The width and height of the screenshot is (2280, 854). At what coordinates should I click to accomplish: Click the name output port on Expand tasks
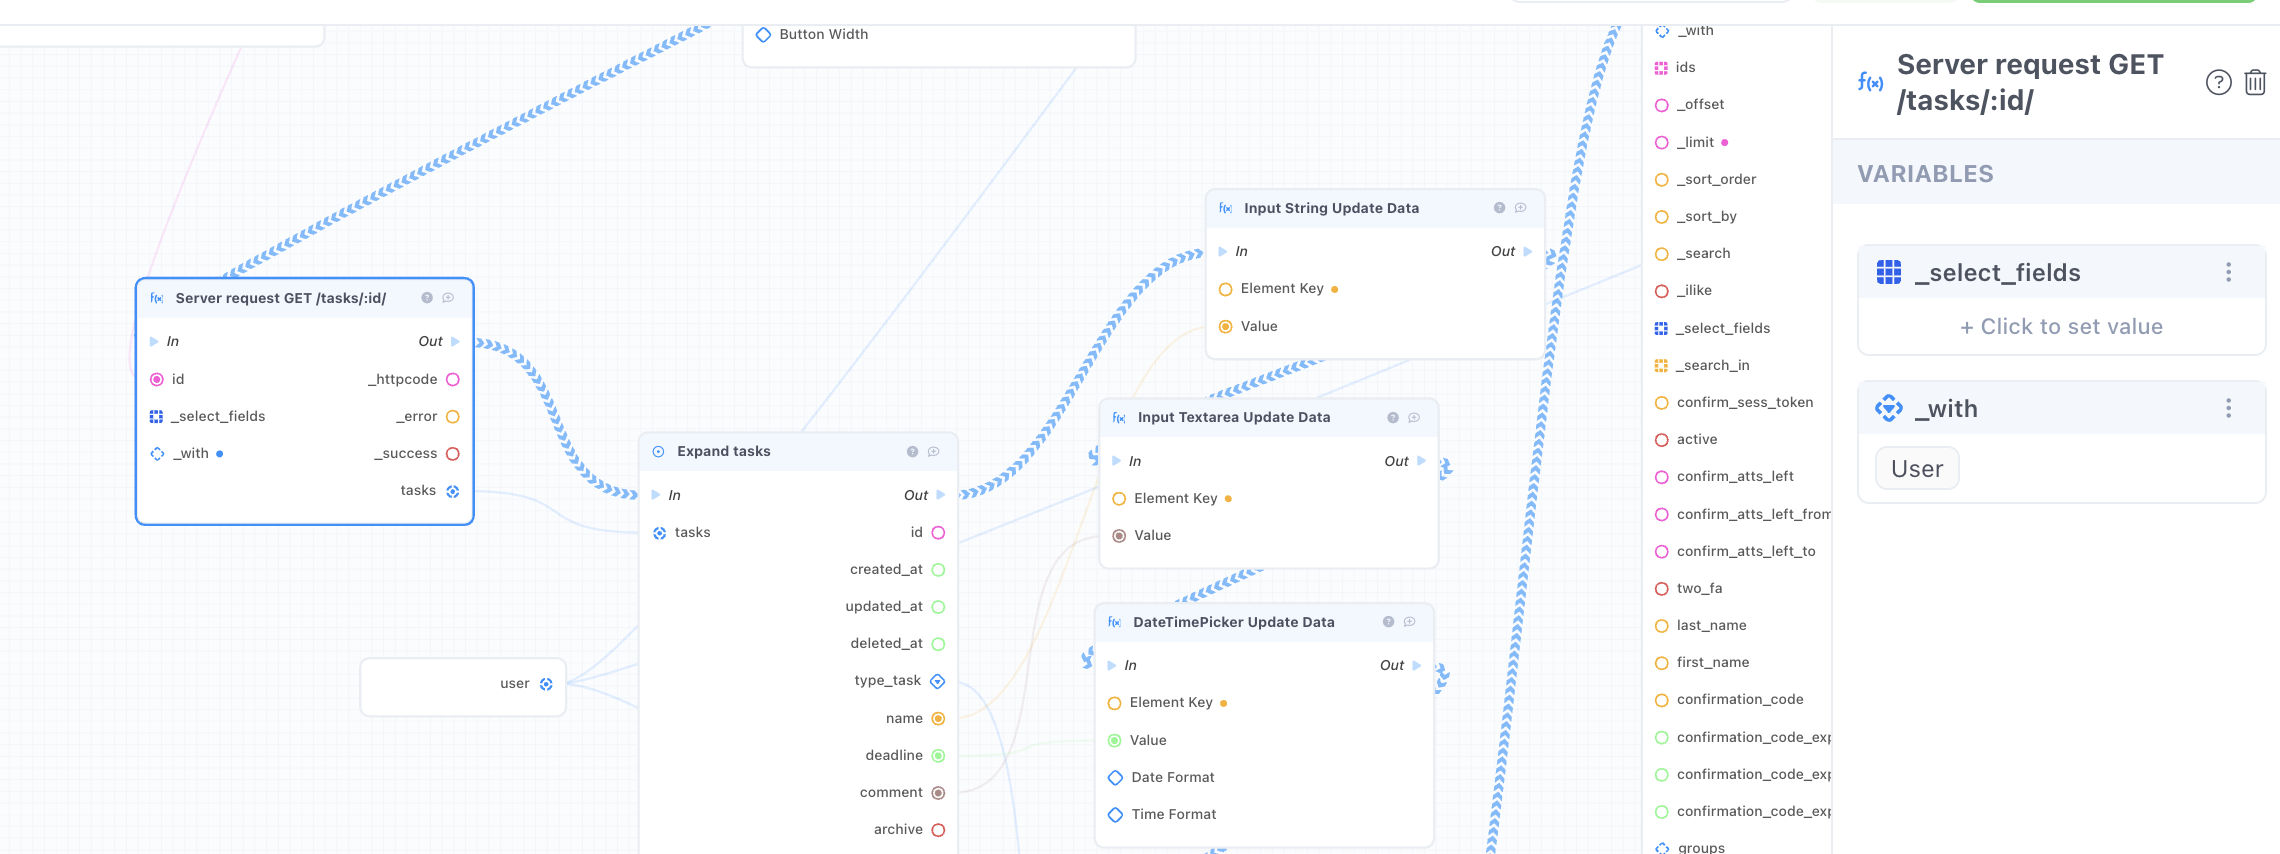[938, 718]
